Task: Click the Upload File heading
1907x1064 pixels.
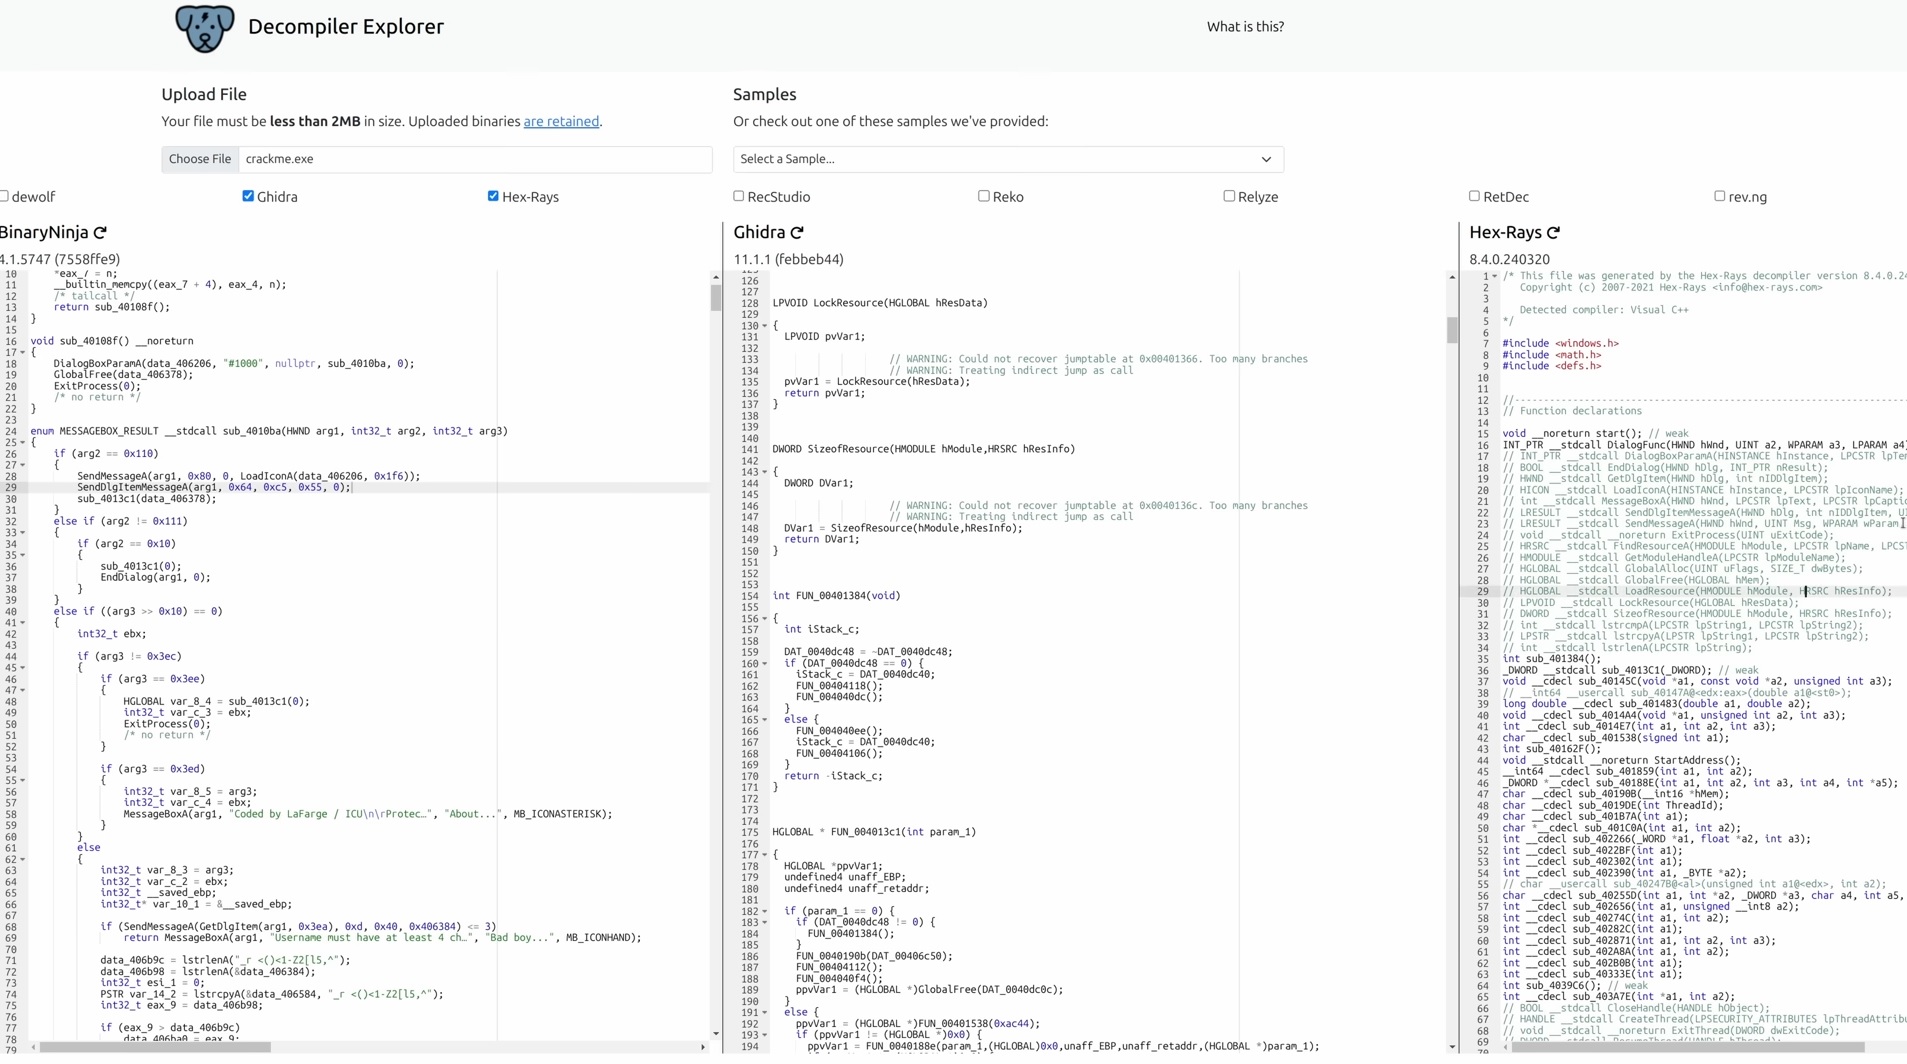Action: 204,94
